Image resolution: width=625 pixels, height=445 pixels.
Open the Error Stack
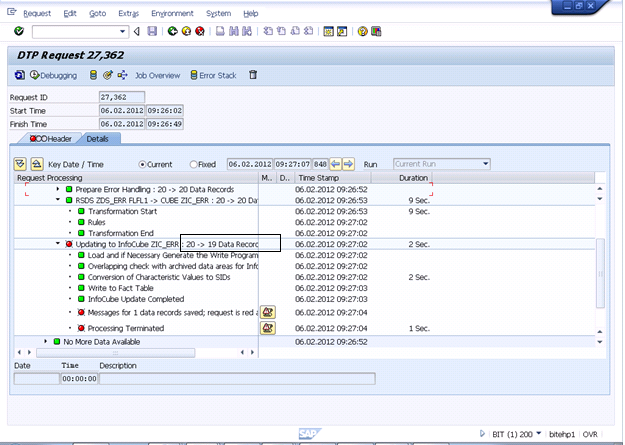pos(213,75)
